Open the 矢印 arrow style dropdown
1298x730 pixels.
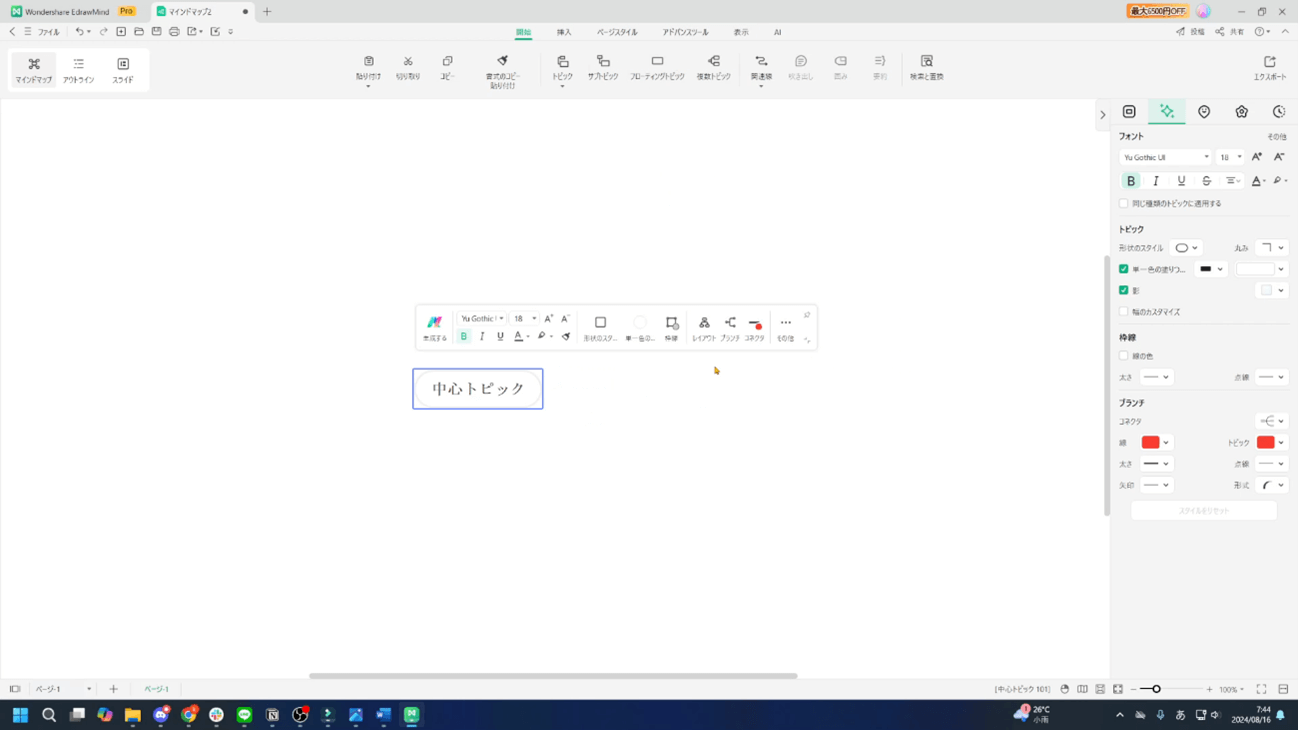tap(1156, 485)
